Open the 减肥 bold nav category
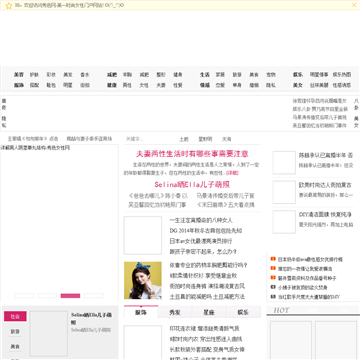 112,75
